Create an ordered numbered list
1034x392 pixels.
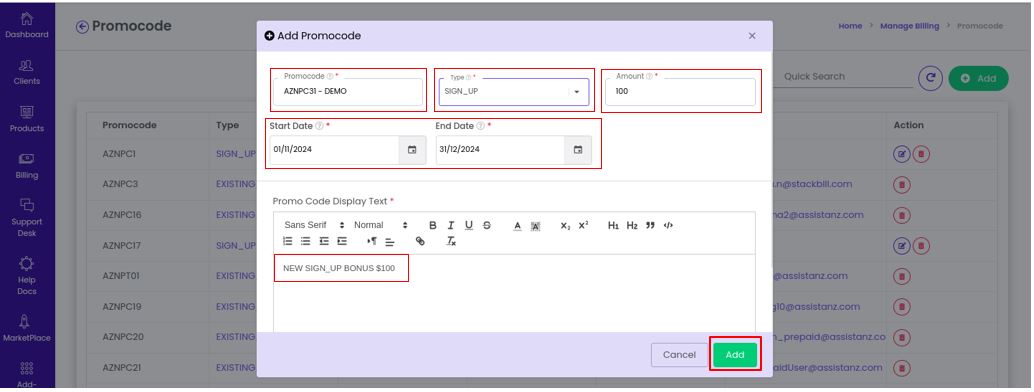point(288,242)
